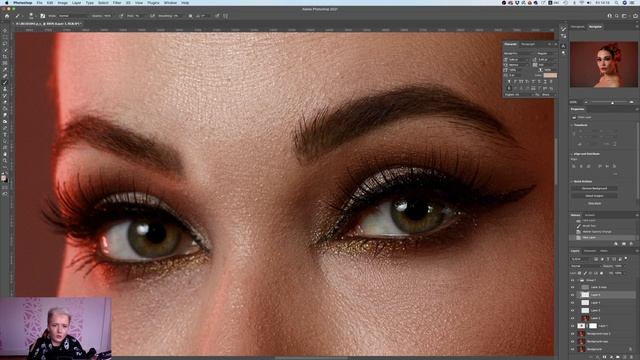Toggle visibility of Layer 2
Image resolution: width=640 pixels, height=360 pixels.
tap(572, 318)
